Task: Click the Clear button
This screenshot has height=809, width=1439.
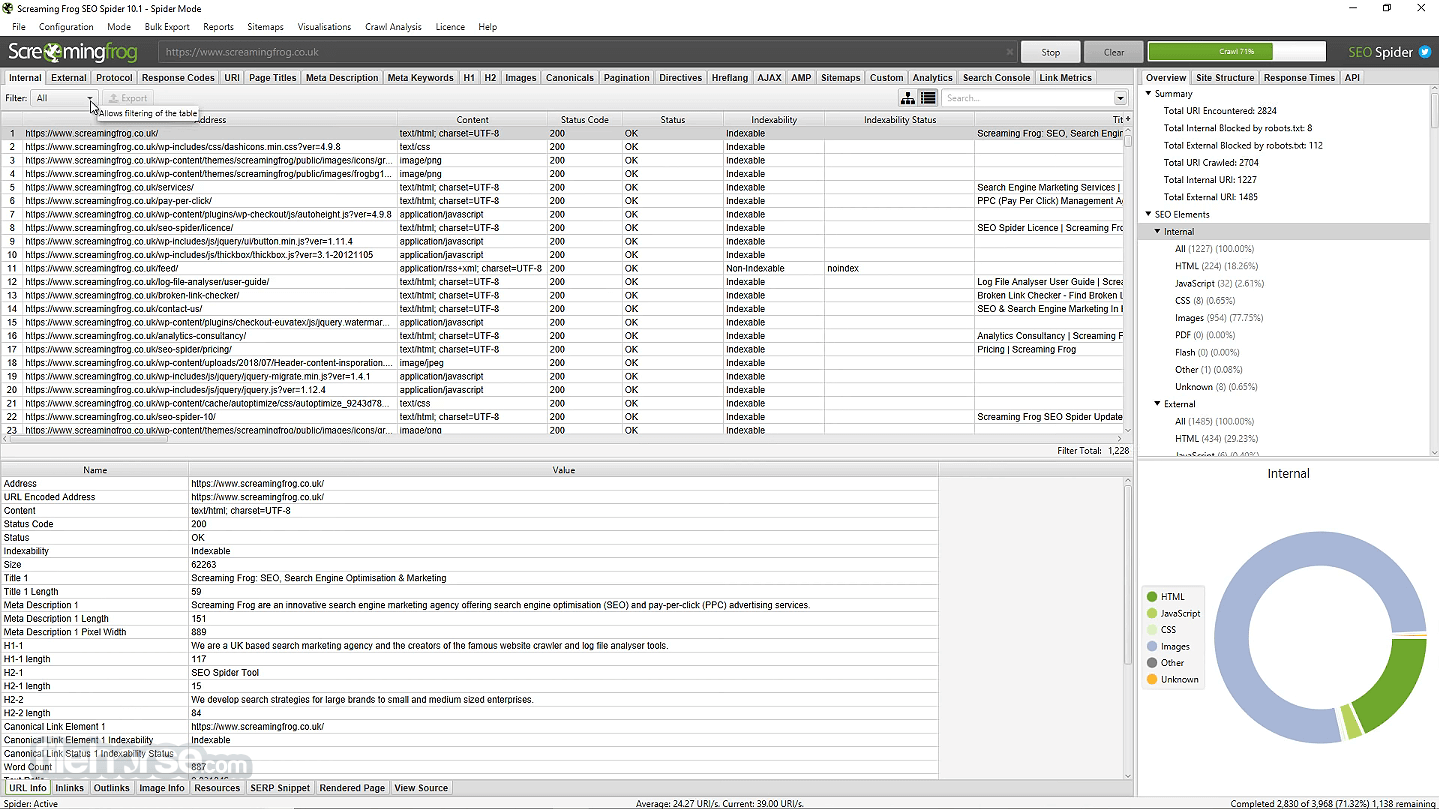Action: coord(1114,52)
